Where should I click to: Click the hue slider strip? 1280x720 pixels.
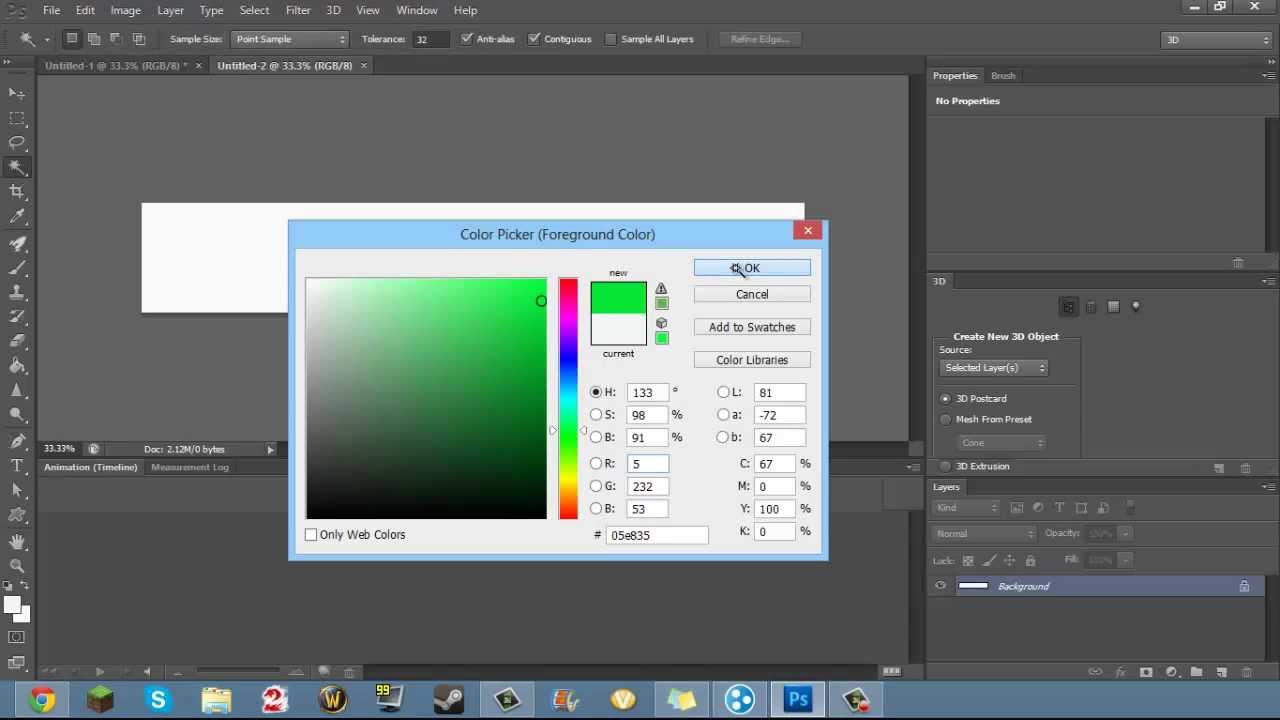pos(568,399)
